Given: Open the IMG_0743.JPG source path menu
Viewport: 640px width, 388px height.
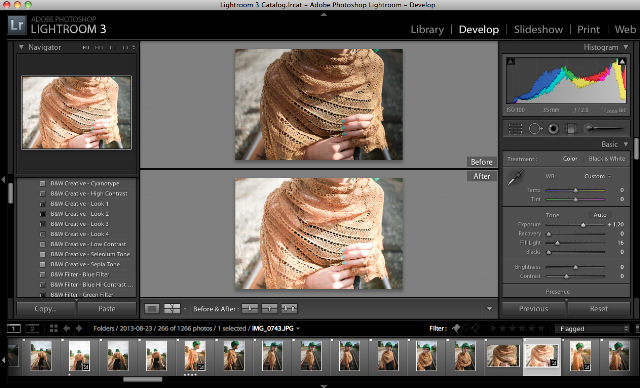Looking at the screenshot, I should tap(276, 328).
